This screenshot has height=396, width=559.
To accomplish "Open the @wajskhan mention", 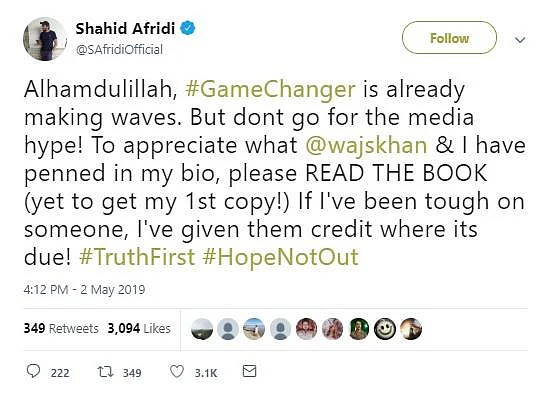I will [x=366, y=145].
